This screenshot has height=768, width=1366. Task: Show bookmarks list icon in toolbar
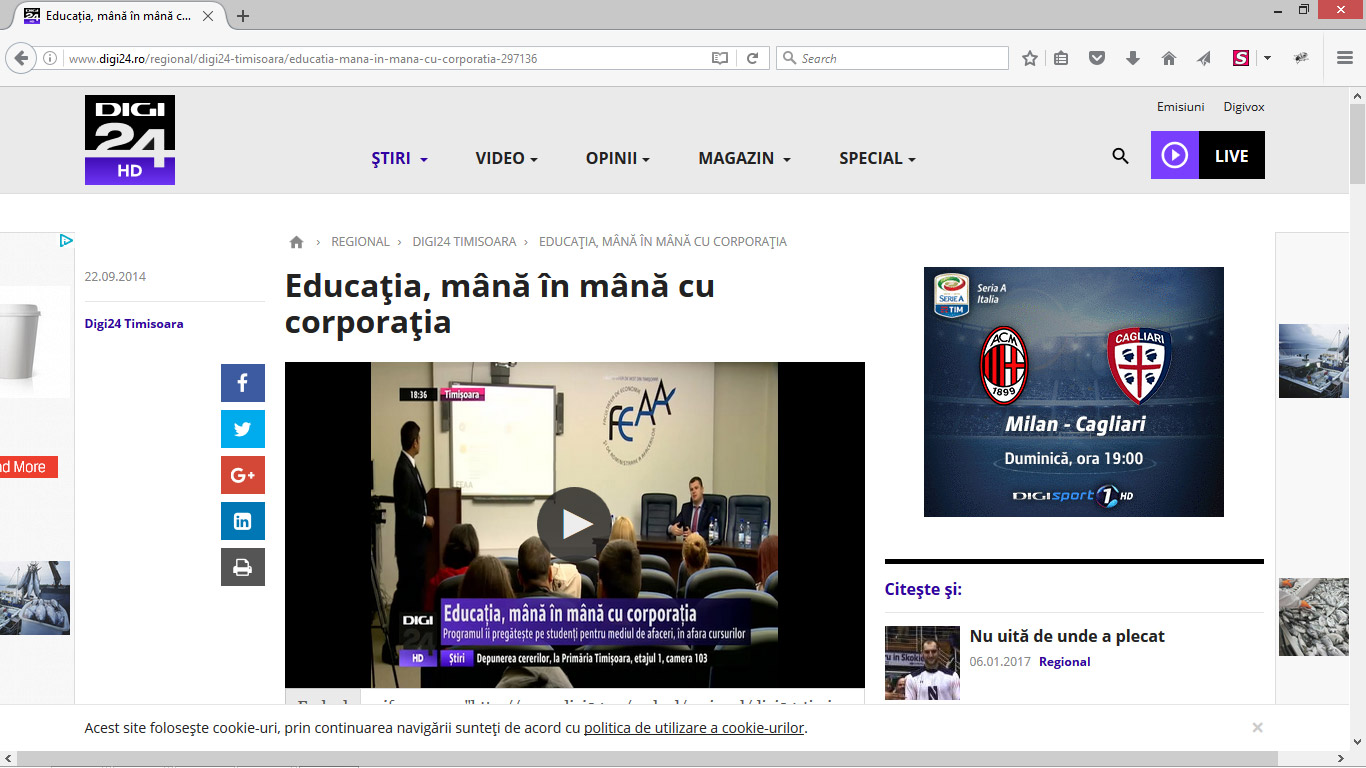(1061, 58)
